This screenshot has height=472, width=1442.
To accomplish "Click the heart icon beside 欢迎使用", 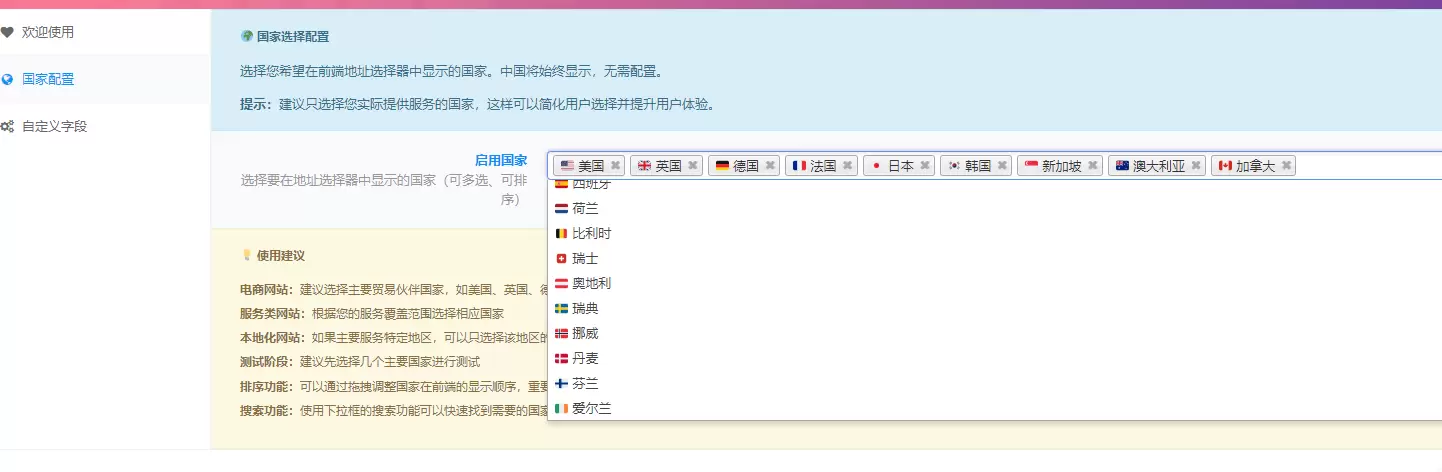I will (x=7, y=32).
